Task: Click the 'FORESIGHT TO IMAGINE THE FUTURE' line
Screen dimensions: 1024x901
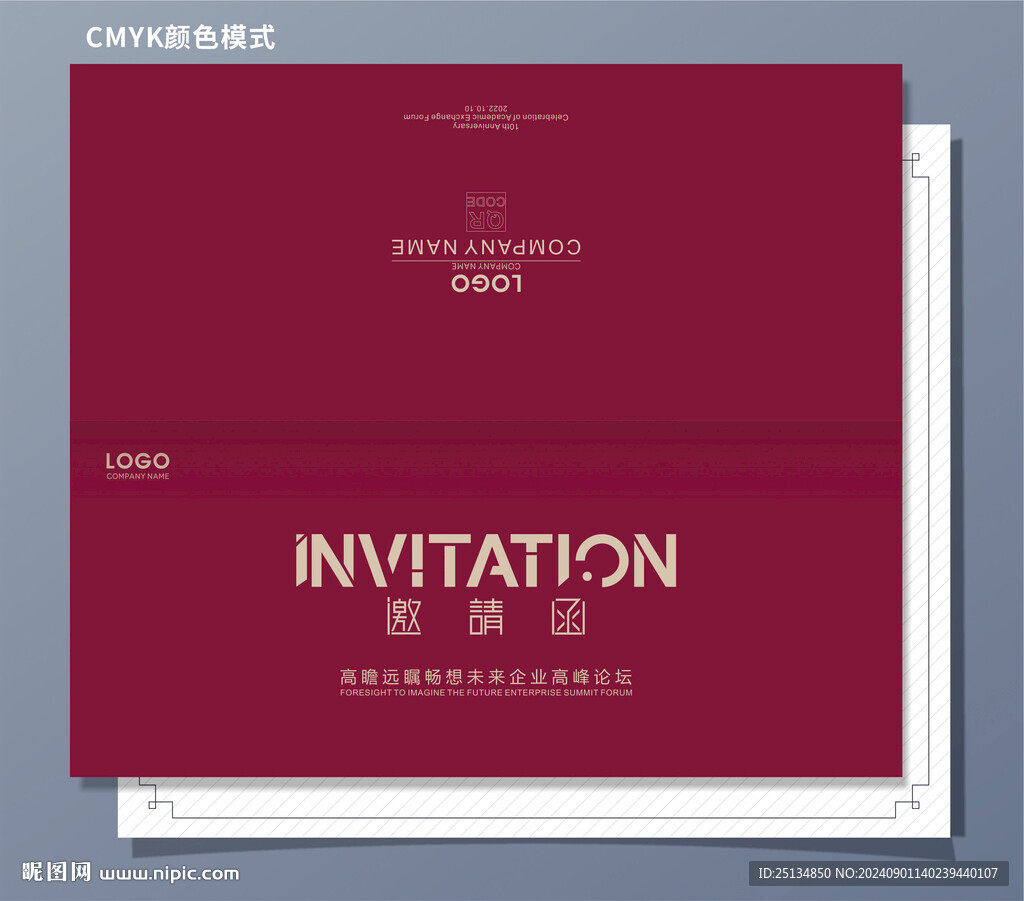Action: click(486, 693)
